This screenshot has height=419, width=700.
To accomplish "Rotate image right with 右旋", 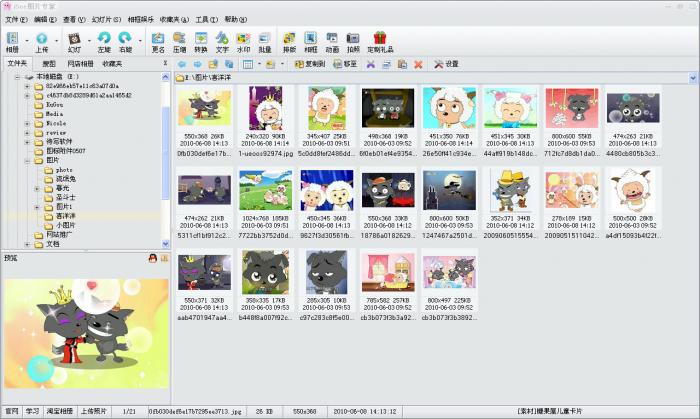I will [125, 42].
